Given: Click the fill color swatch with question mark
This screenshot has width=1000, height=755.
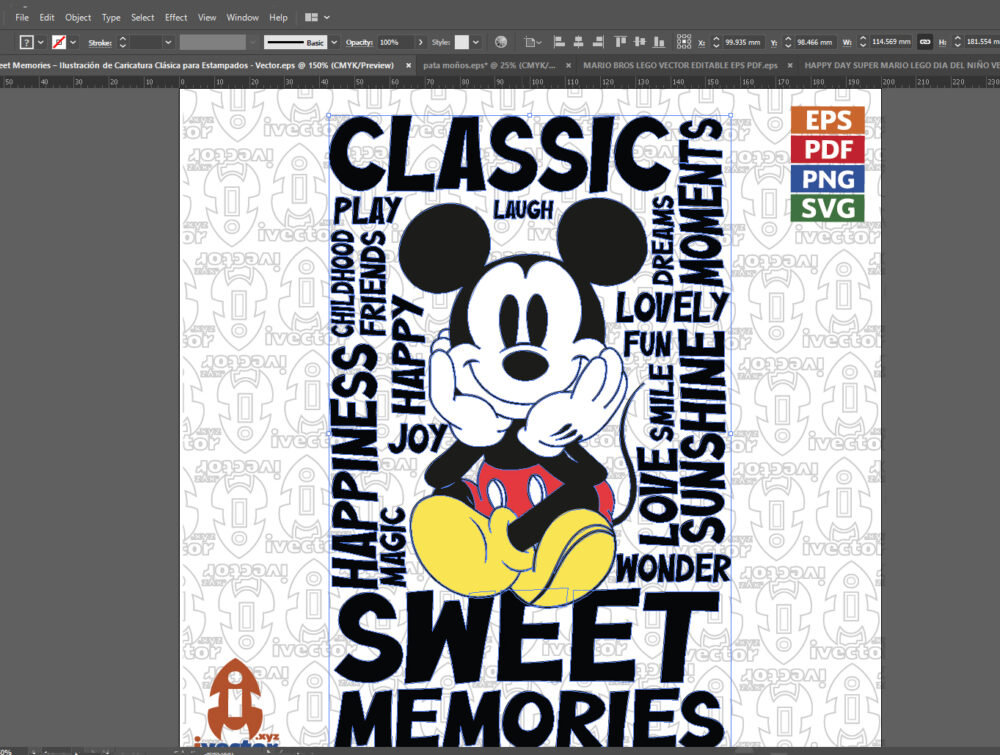Looking at the screenshot, I should click(x=26, y=42).
